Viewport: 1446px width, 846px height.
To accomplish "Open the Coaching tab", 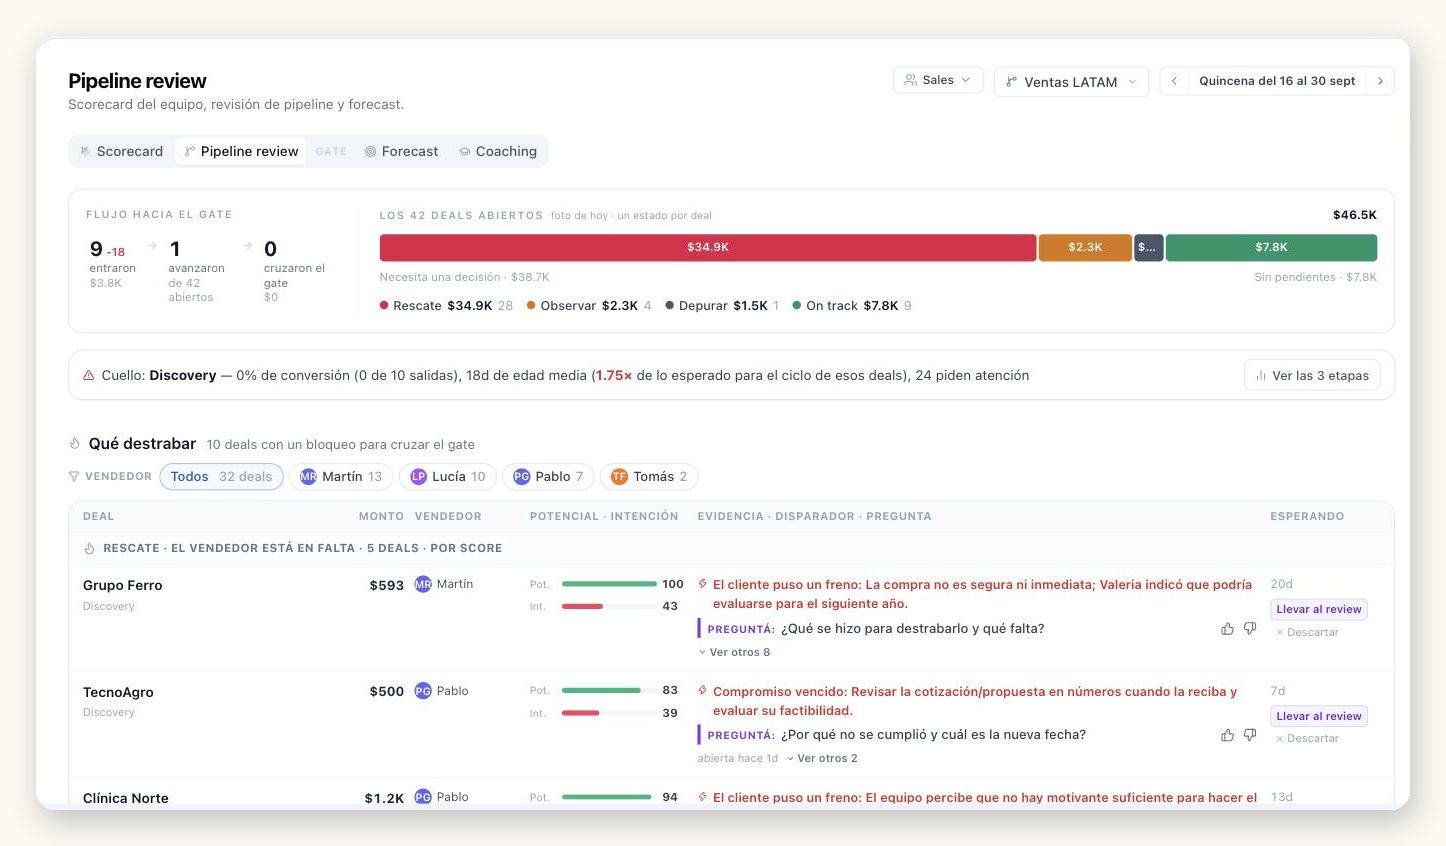I will 498,151.
